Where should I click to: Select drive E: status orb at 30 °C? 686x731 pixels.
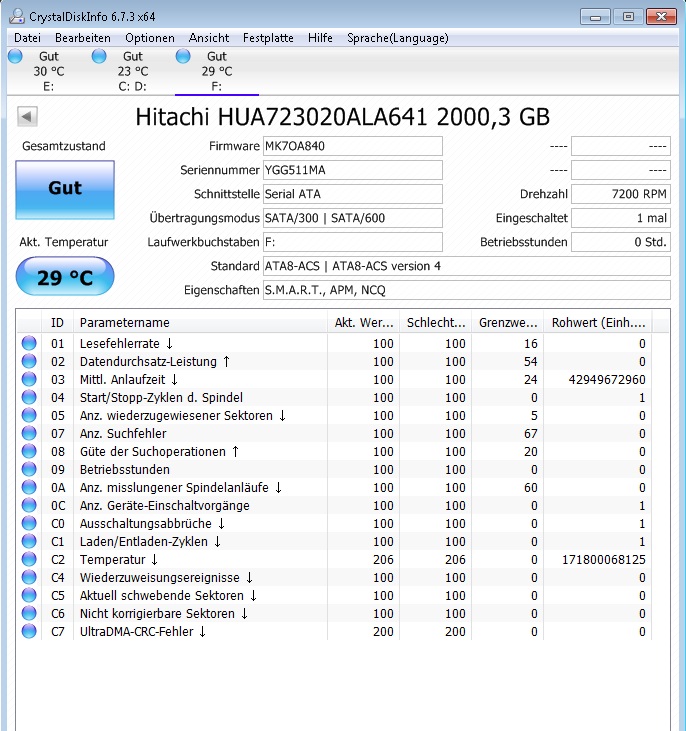(x=15, y=56)
